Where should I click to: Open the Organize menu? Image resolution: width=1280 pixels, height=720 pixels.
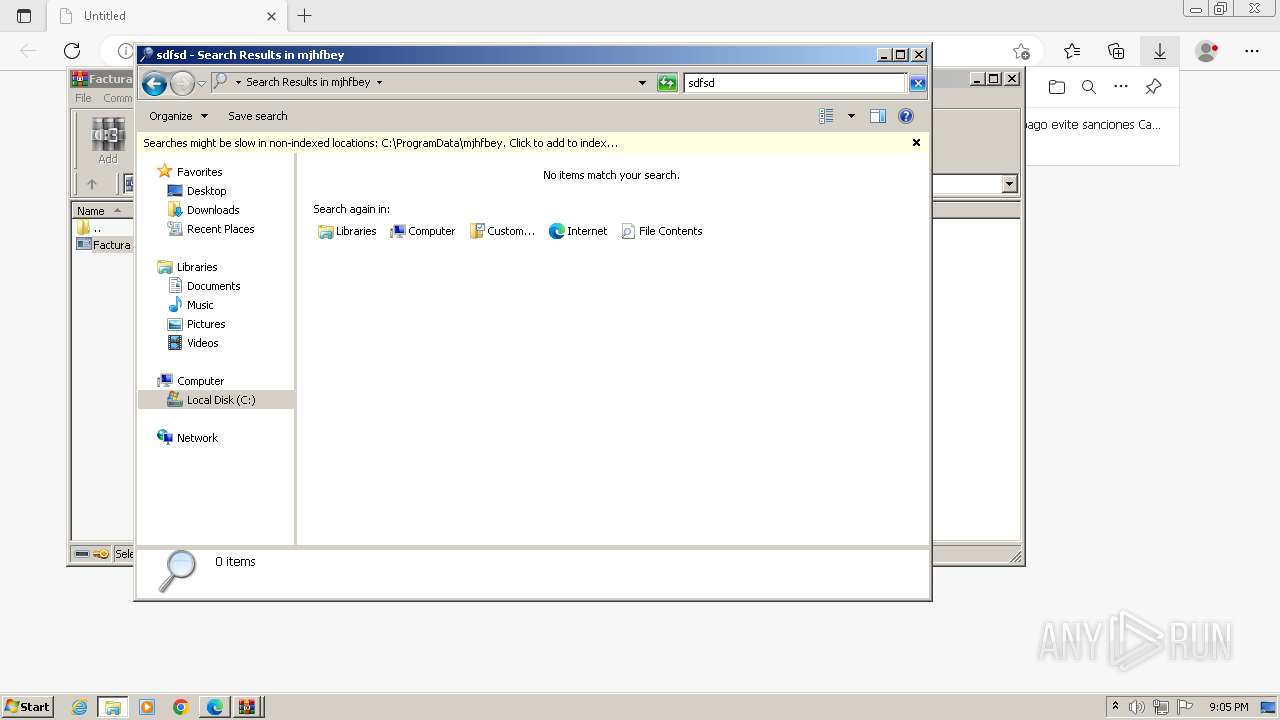point(178,116)
